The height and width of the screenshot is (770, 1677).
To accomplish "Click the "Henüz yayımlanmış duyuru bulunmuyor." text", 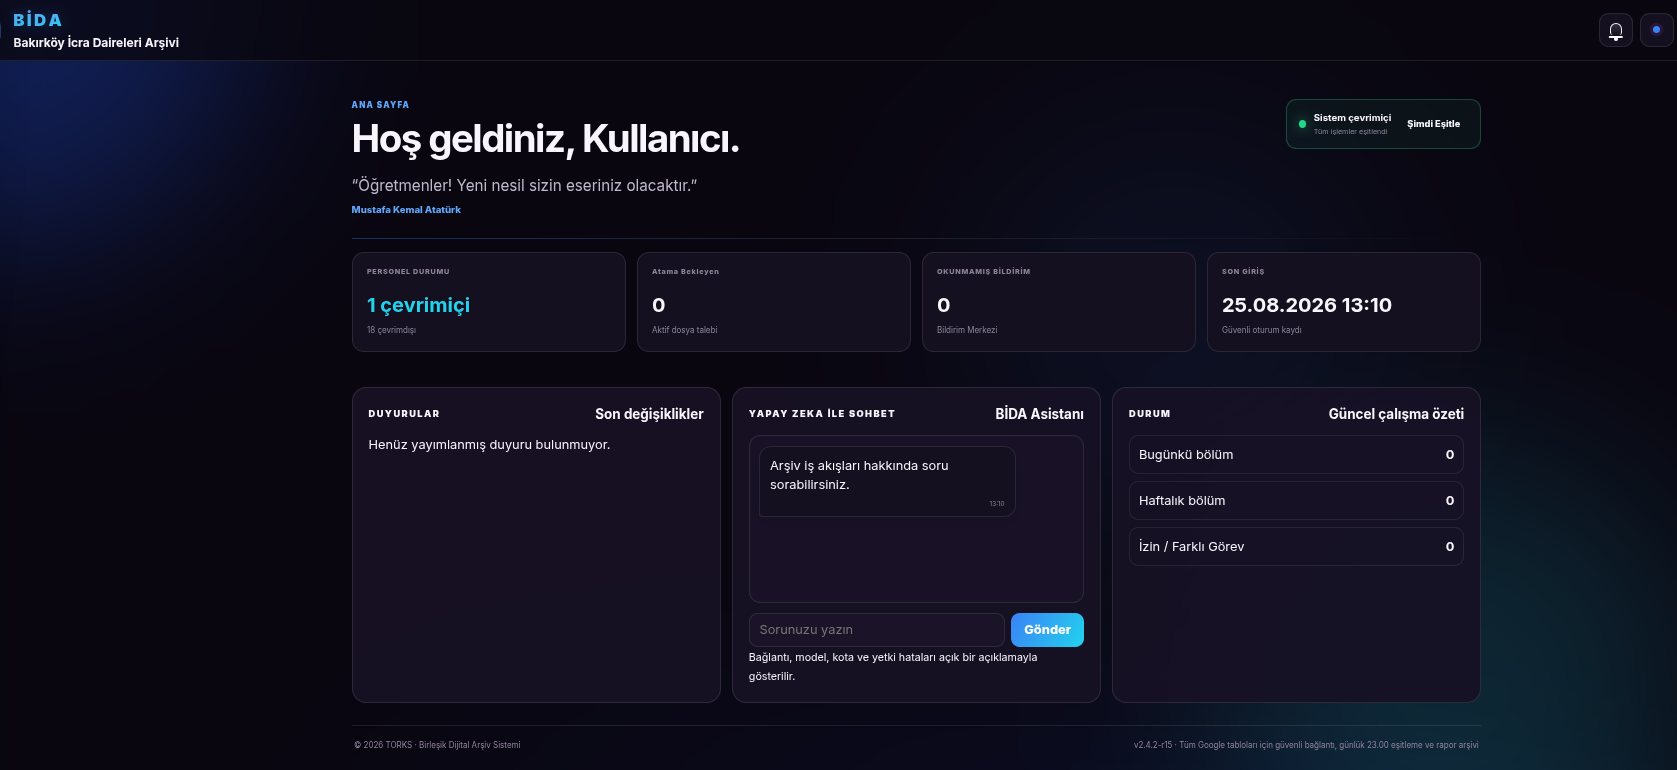I will pos(489,445).
